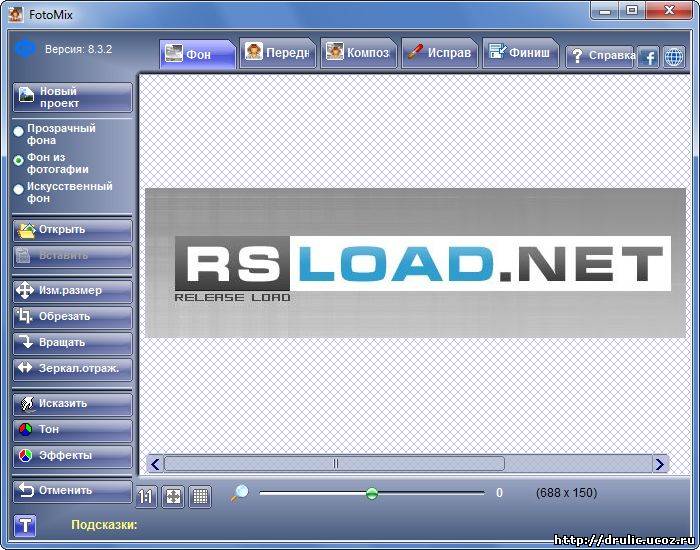700x550 pixels.
Task: Click the Подсказки: hints label
Action: [104, 525]
